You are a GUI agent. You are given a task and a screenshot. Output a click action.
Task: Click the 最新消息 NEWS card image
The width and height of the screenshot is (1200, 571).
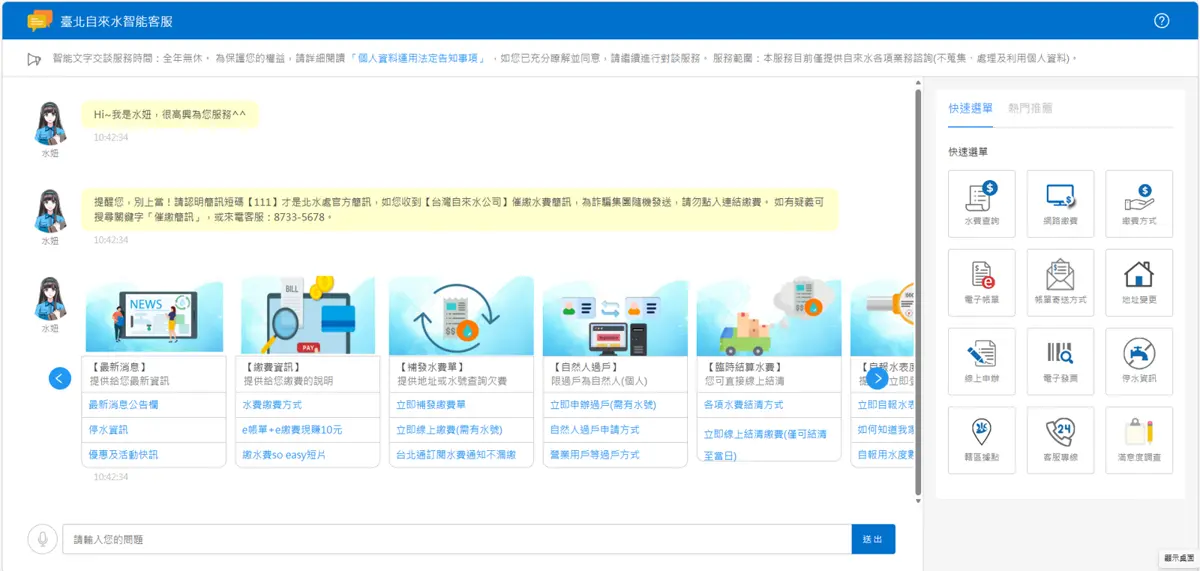pyautogui.click(x=153, y=314)
